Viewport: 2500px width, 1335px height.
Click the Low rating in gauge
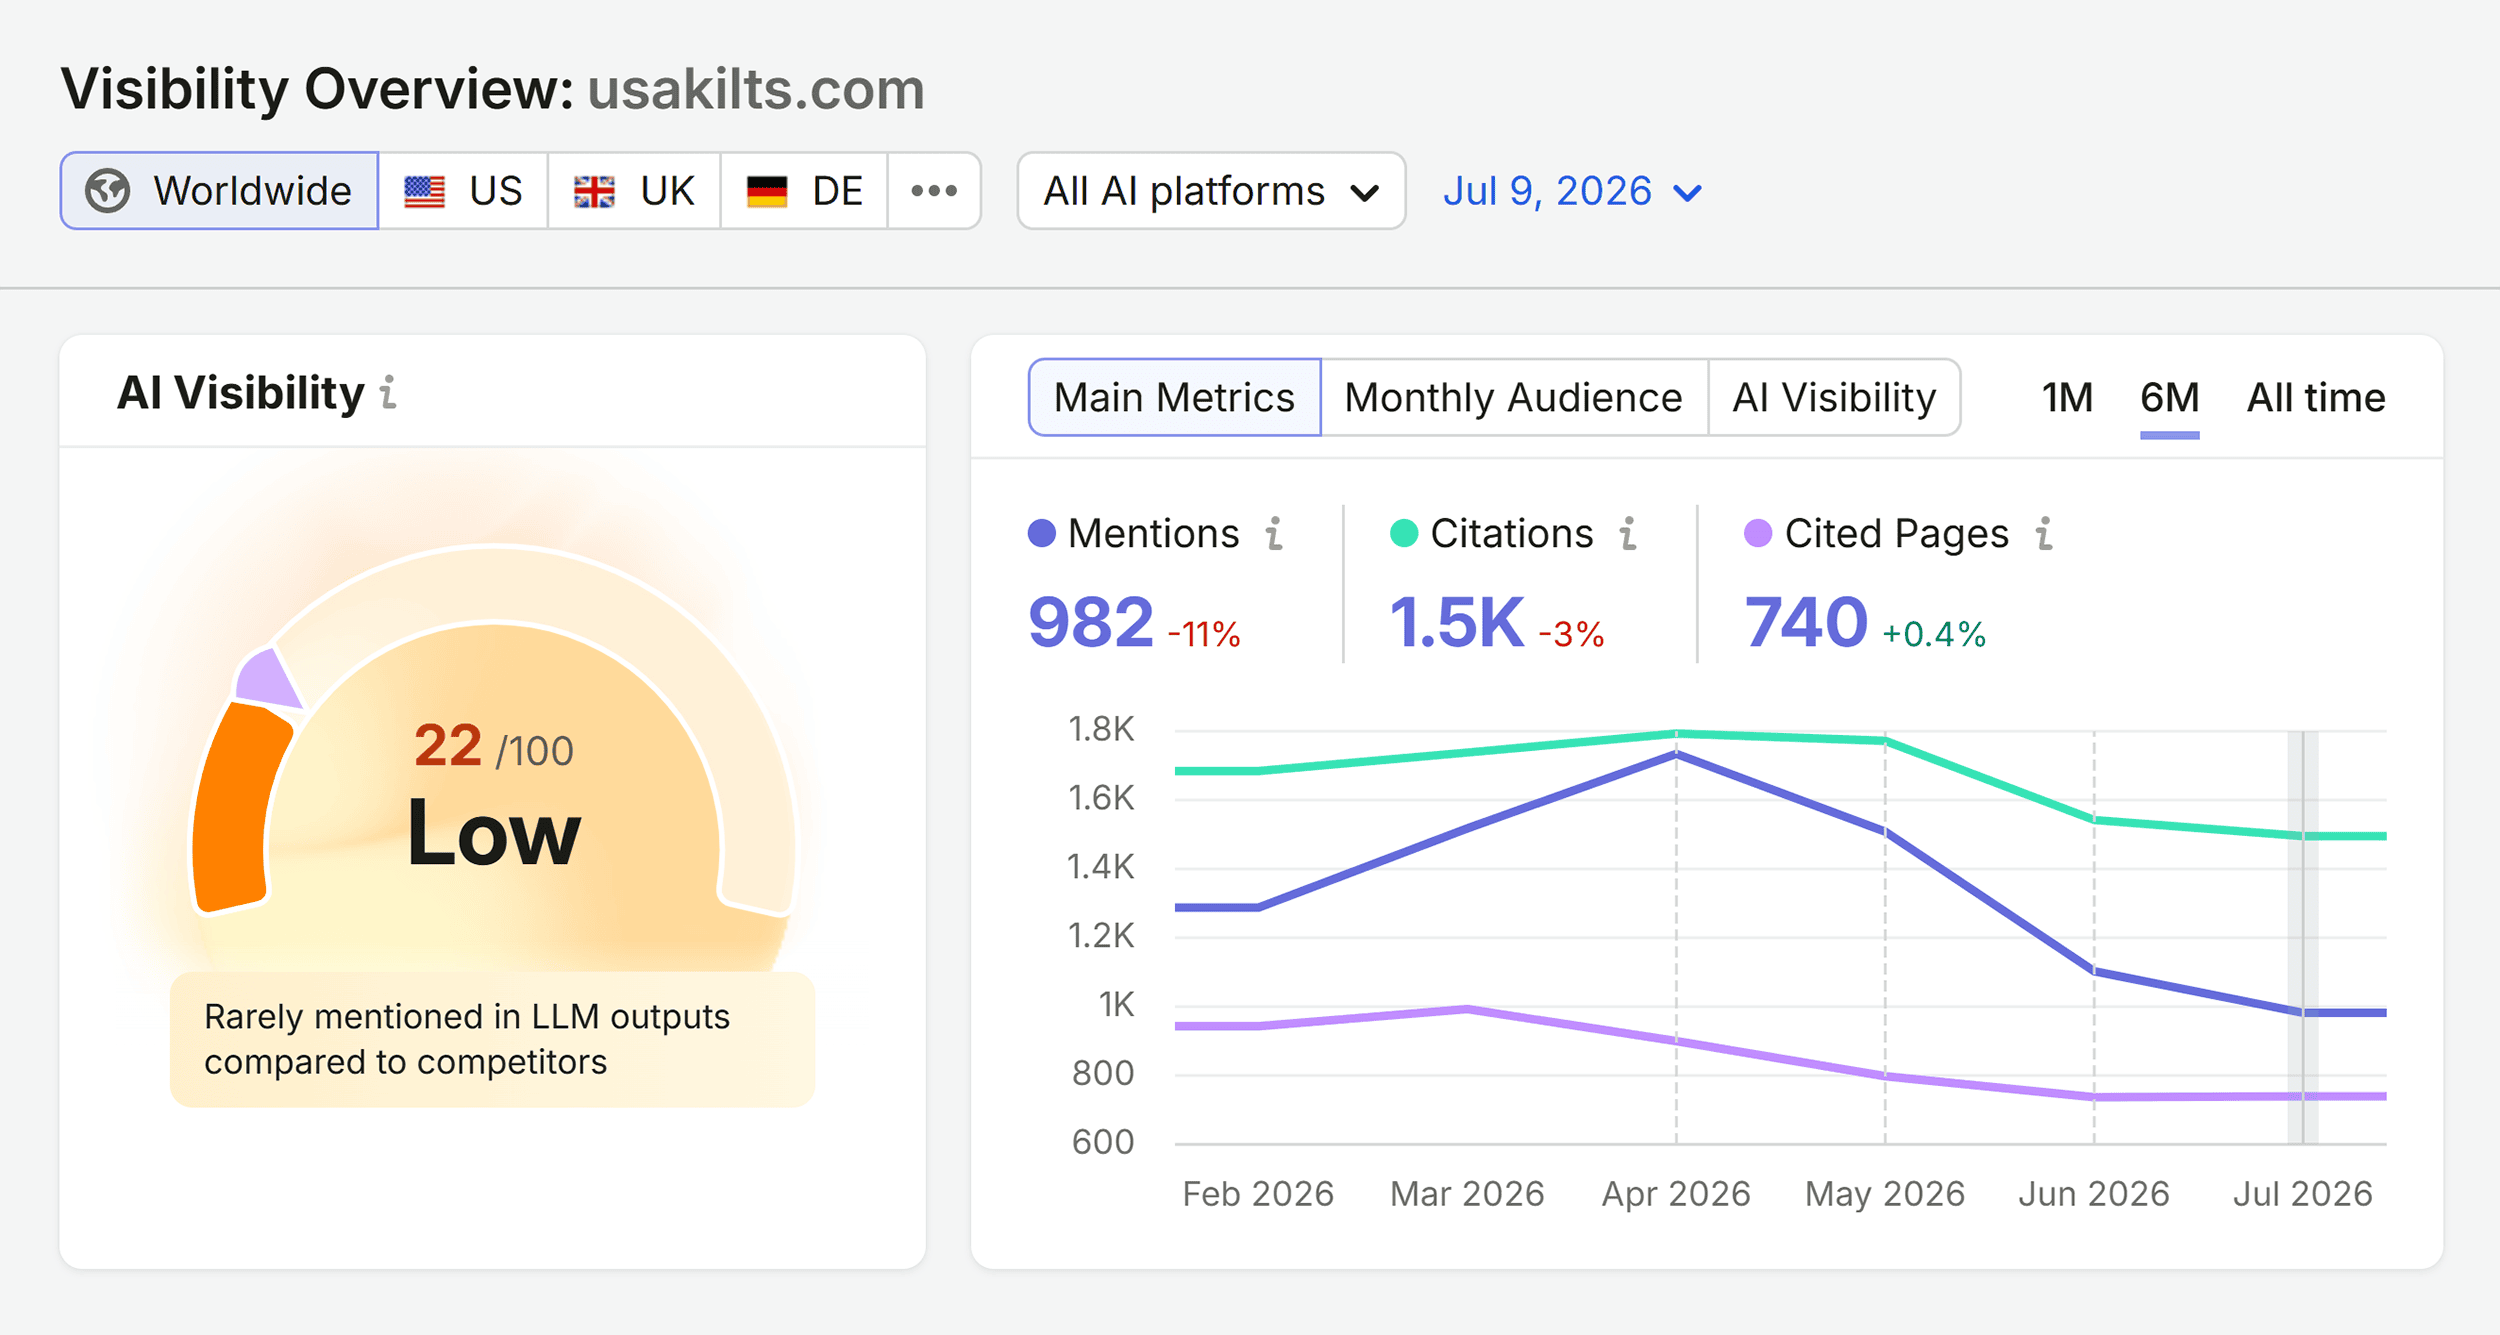[x=493, y=834]
